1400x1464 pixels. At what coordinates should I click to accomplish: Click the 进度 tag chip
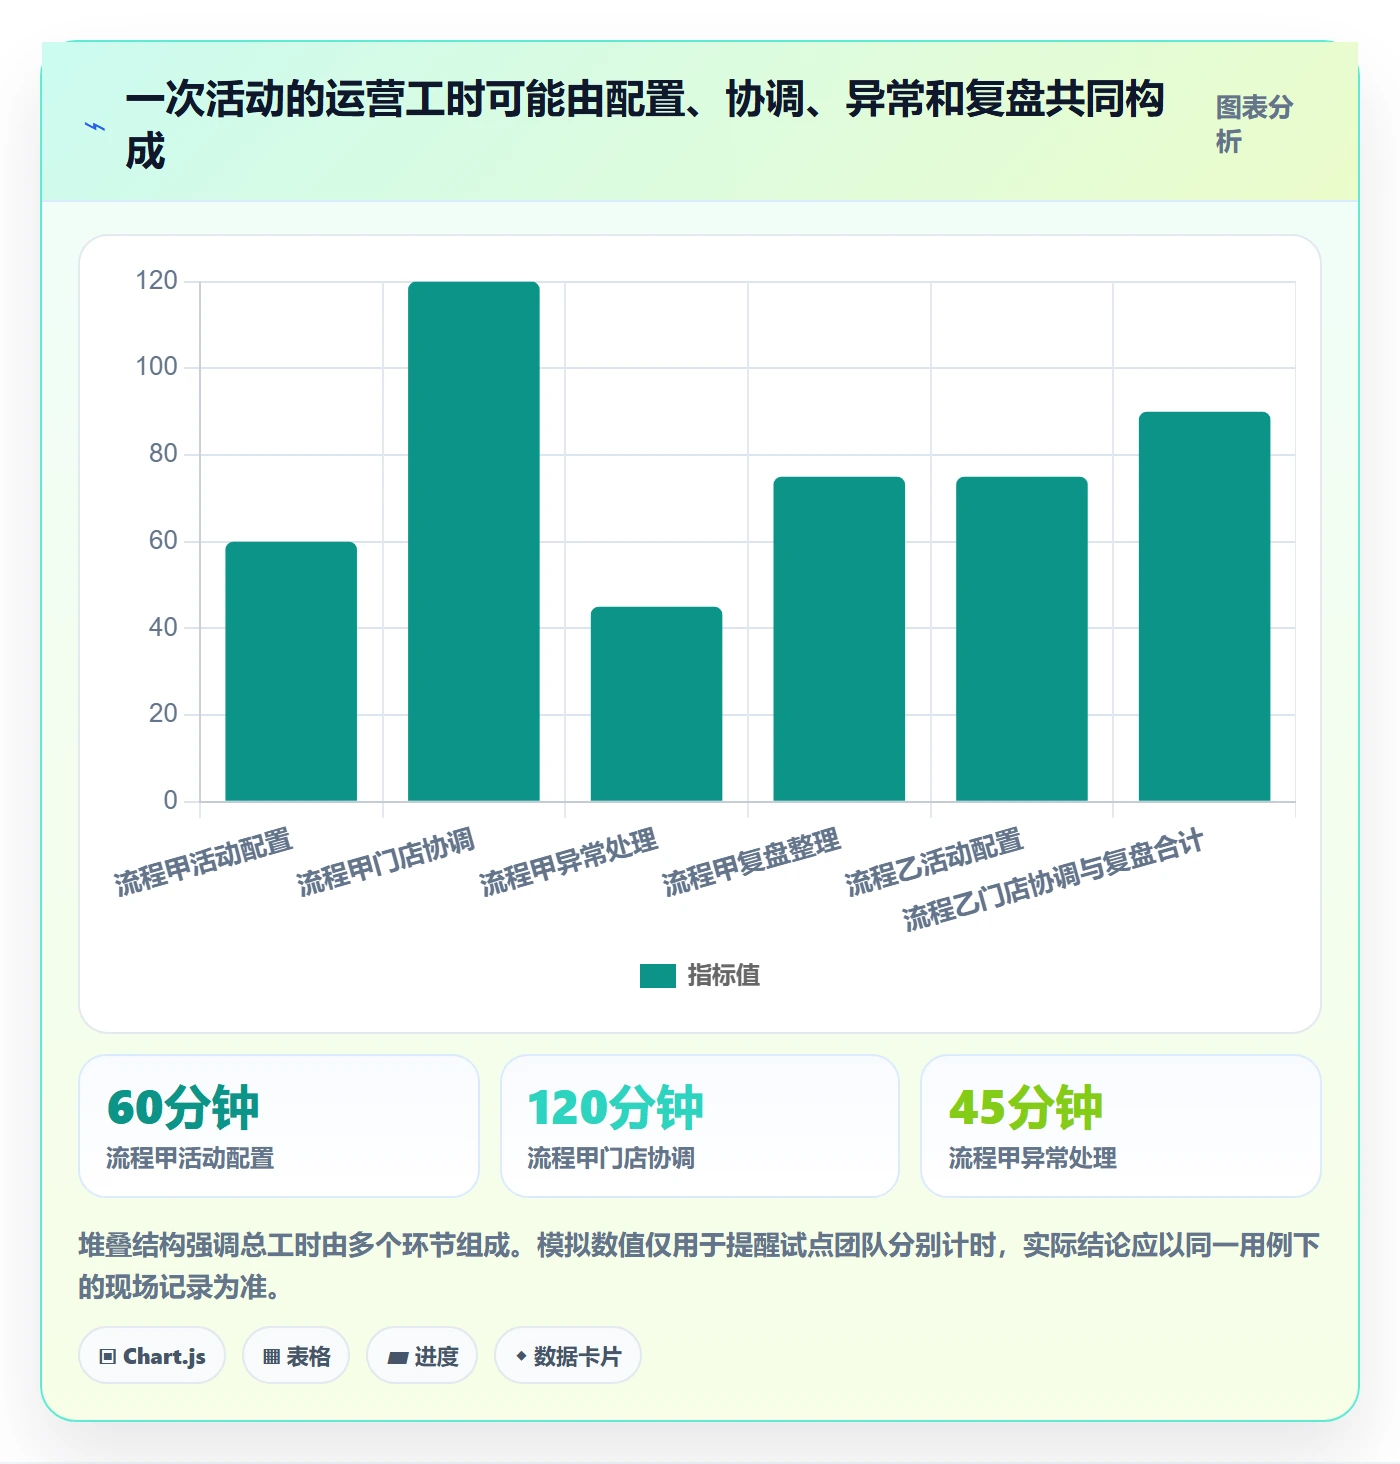coord(422,1356)
